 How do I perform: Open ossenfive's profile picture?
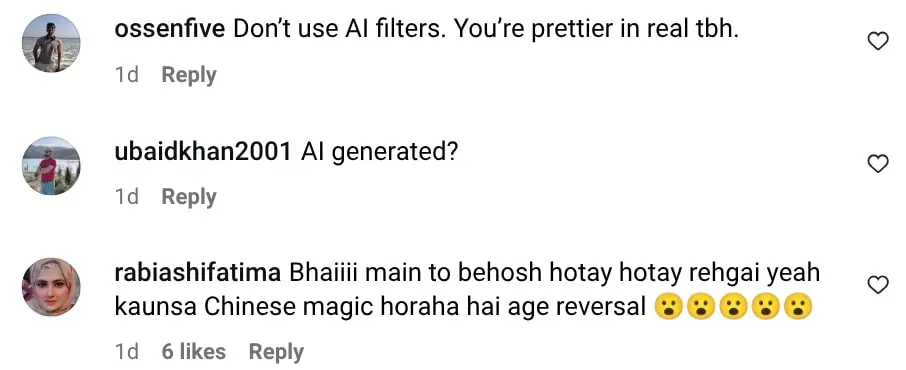pos(51,43)
